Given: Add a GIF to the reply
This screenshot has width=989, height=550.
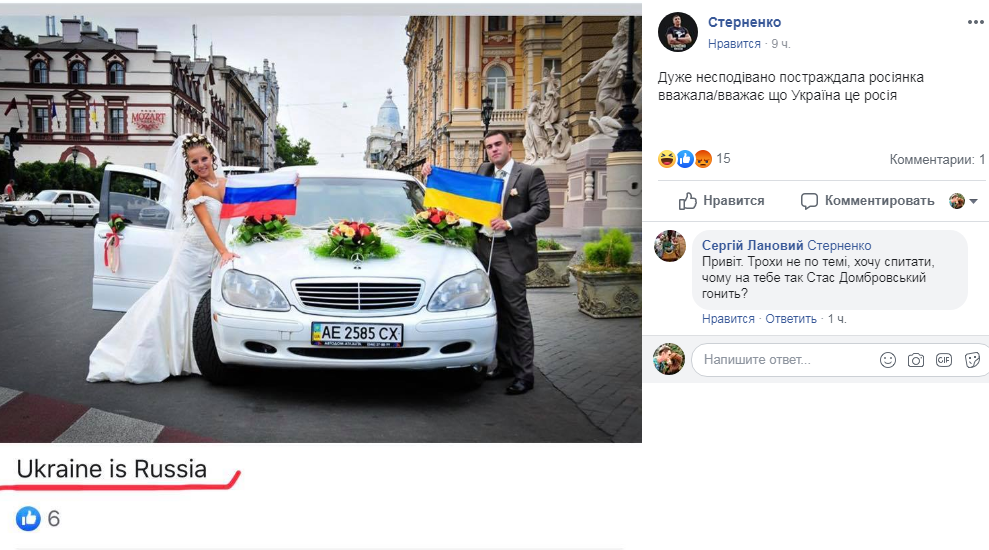Looking at the screenshot, I should (x=944, y=360).
